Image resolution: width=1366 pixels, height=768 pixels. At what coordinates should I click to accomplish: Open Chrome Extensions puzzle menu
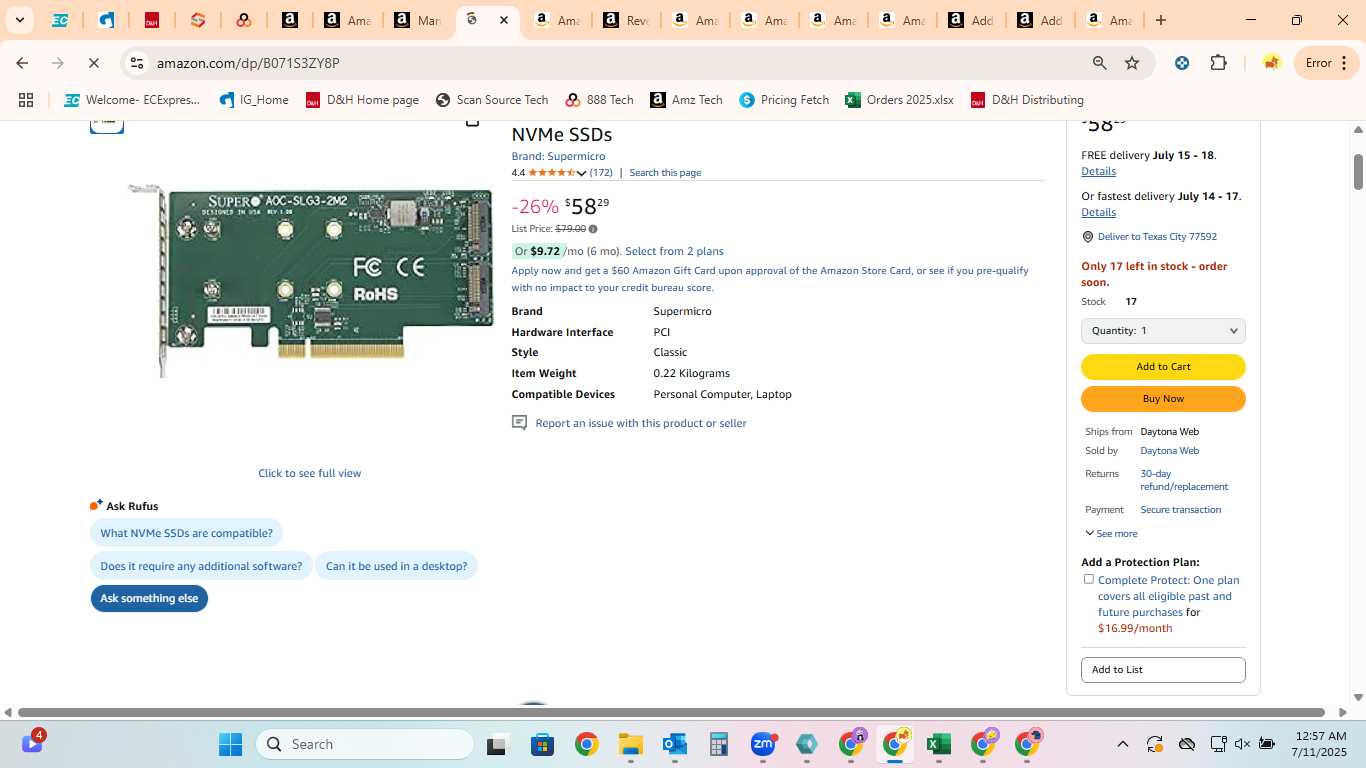(x=1218, y=63)
